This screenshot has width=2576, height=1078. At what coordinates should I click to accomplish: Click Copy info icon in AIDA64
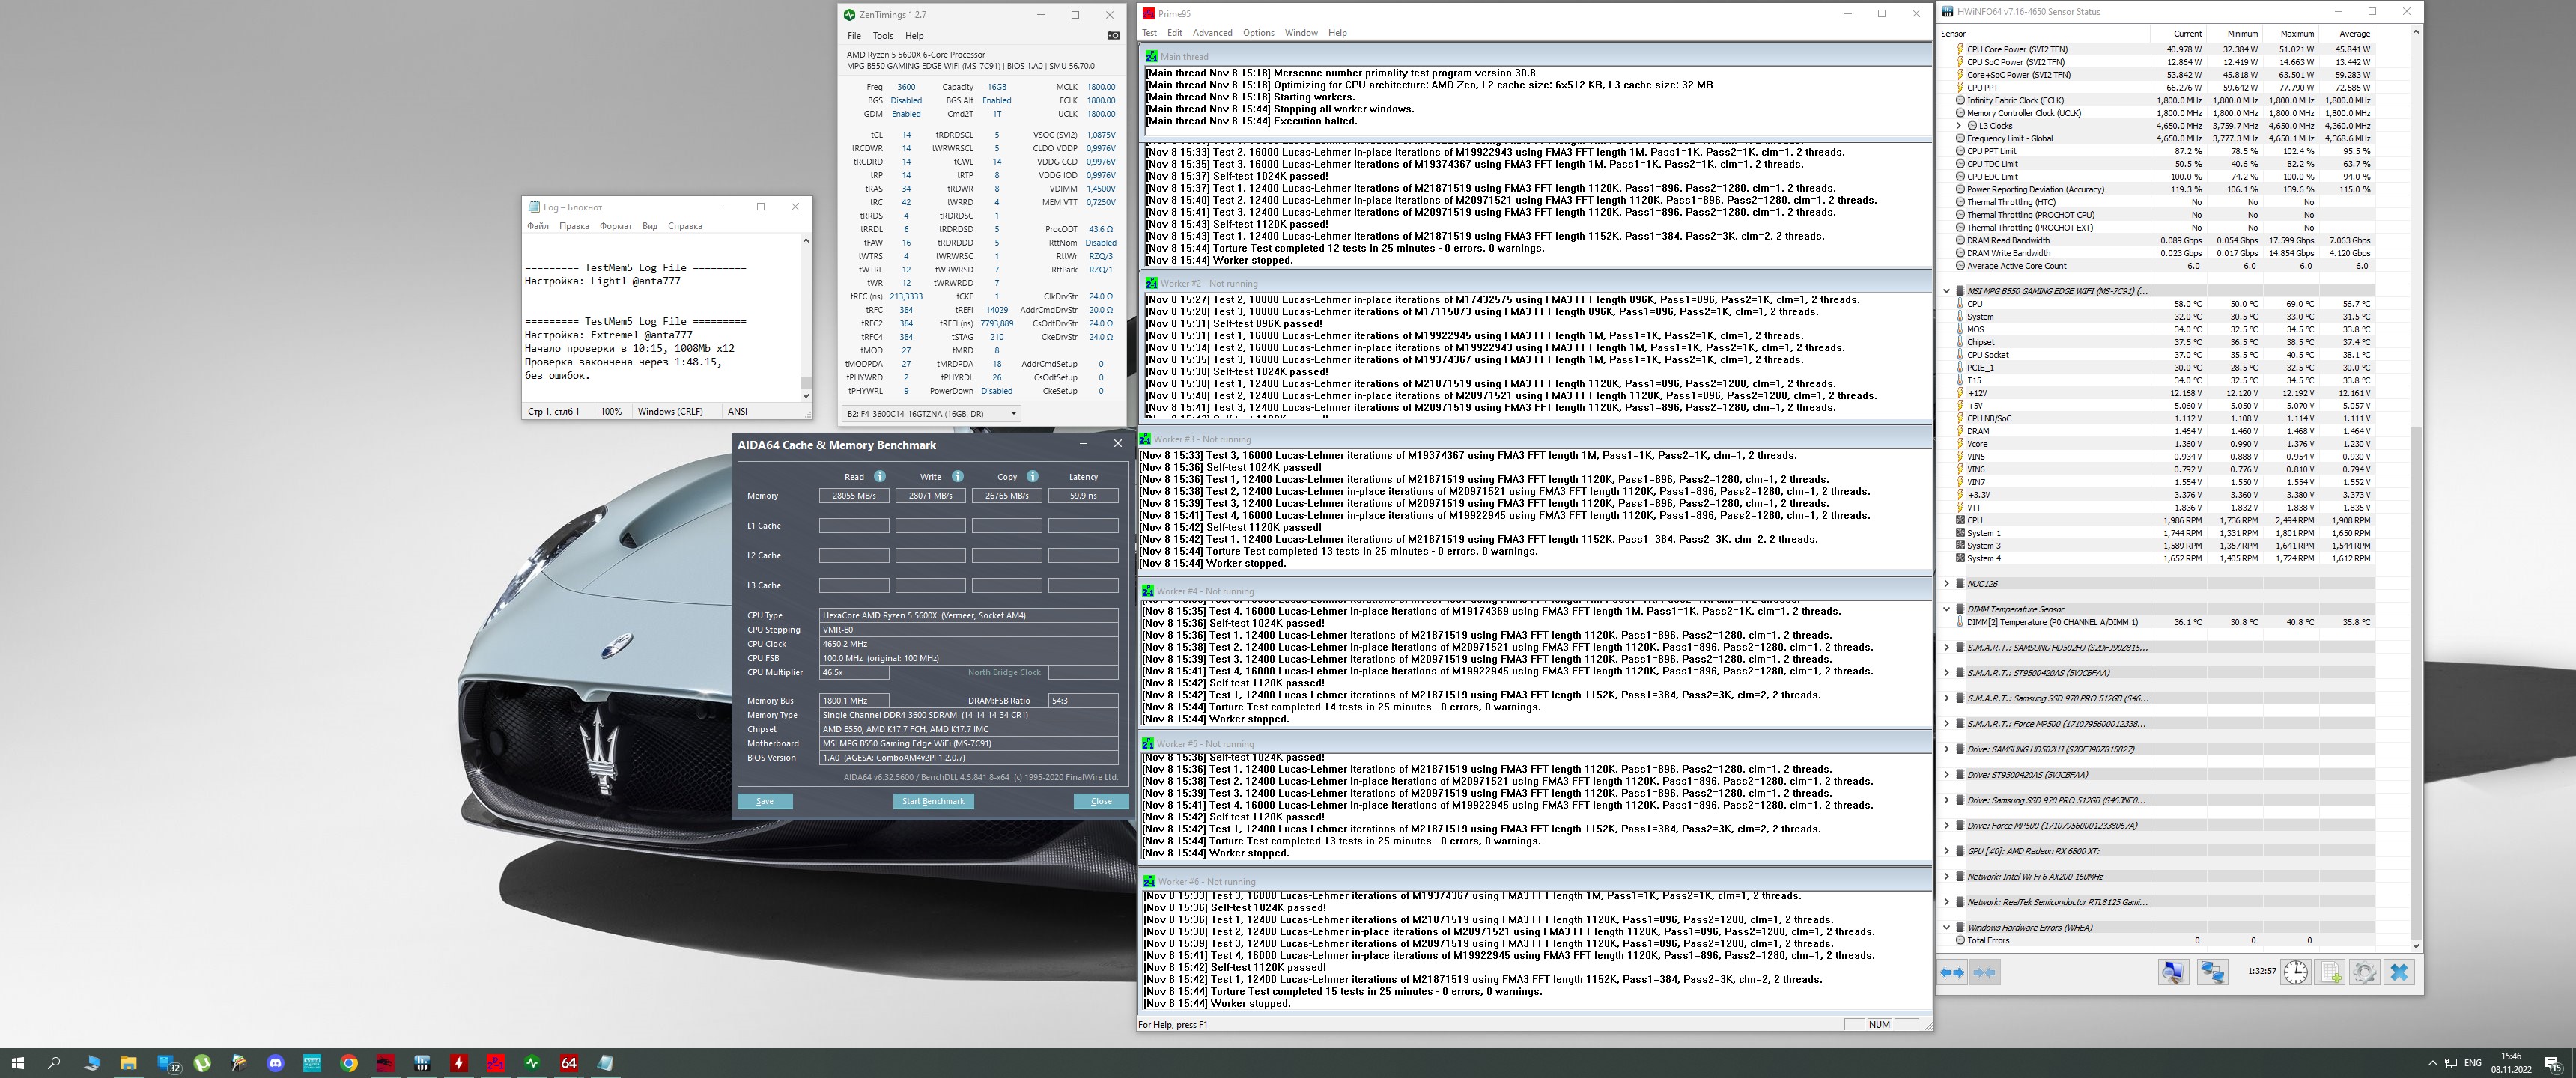[x=1033, y=476]
